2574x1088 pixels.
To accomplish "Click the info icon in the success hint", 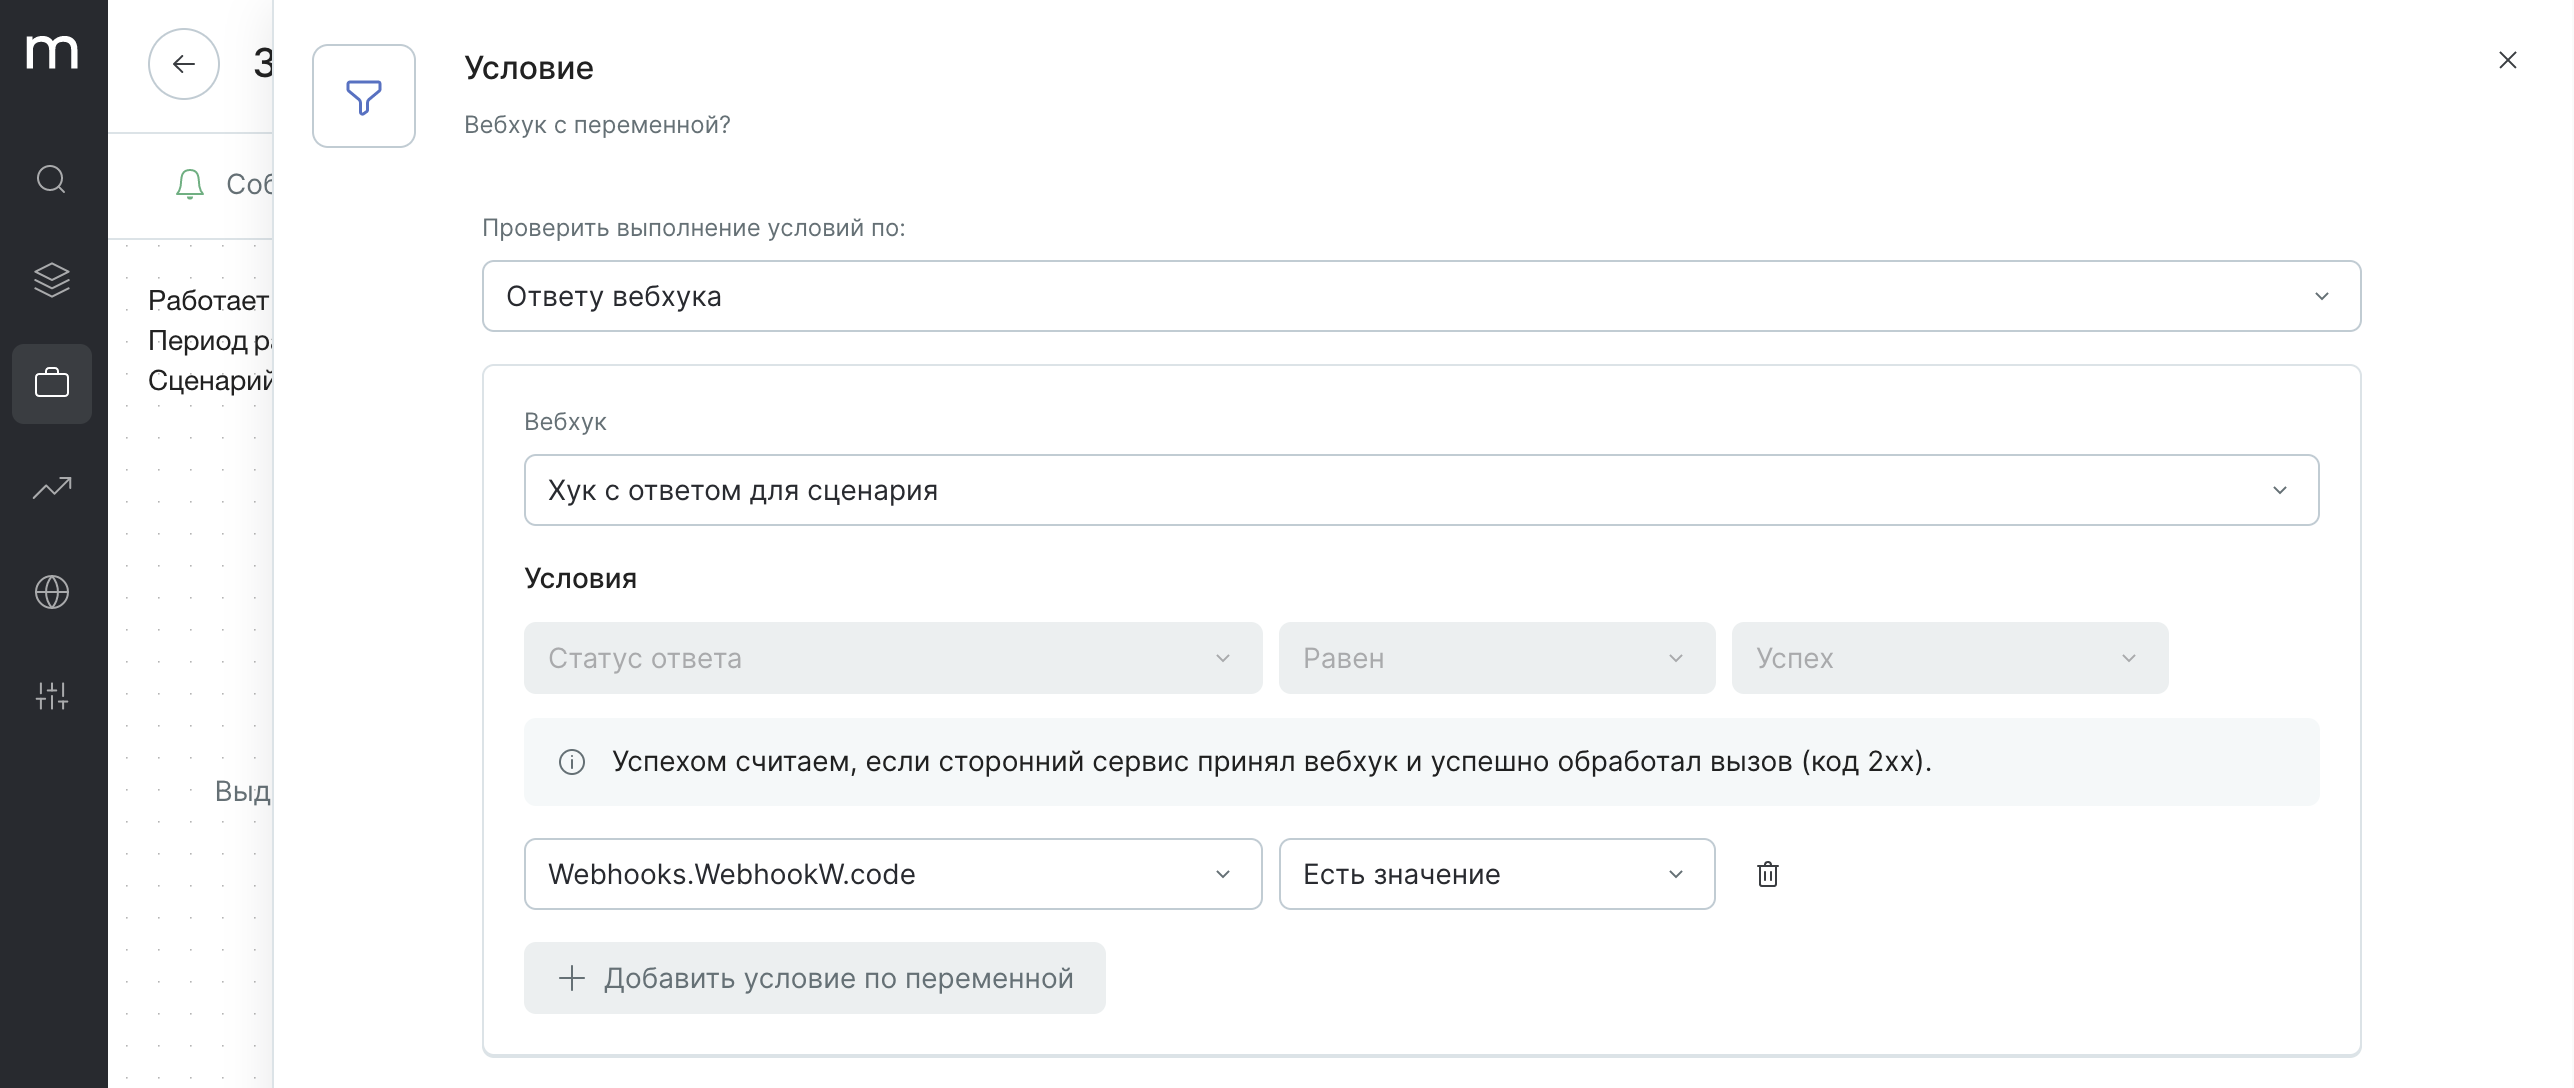I will [x=572, y=762].
